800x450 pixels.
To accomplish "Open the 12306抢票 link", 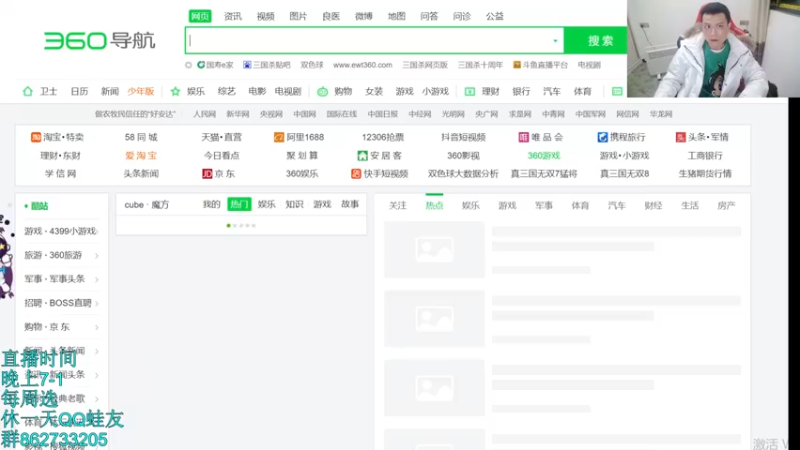I will click(x=383, y=137).
